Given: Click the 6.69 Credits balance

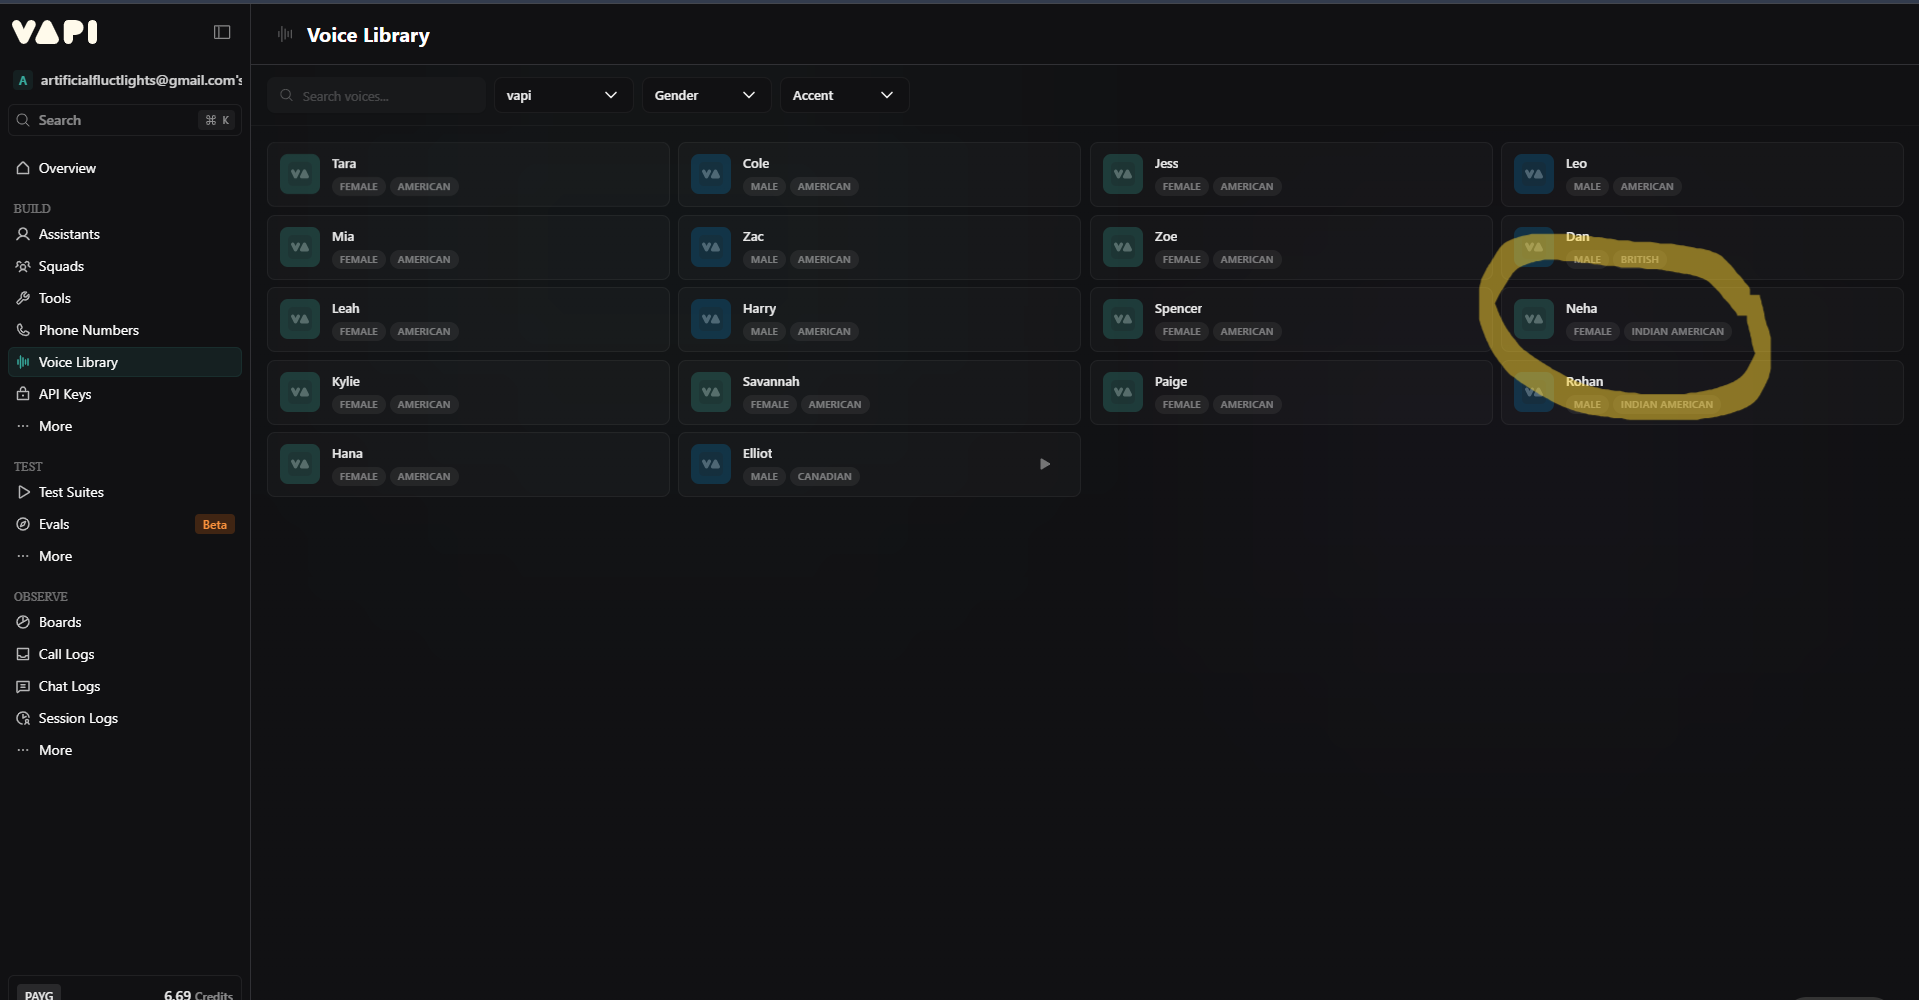Looking at the screenshot, I should click(x=198, y=995).
